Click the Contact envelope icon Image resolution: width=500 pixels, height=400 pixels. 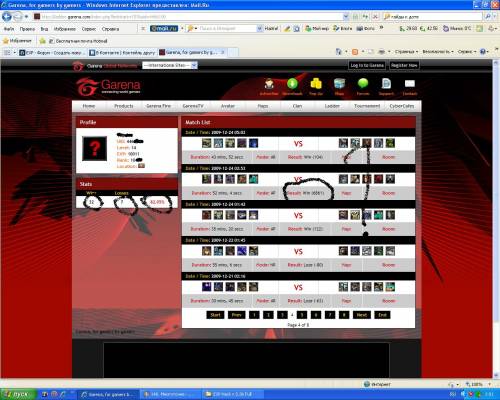tap(410, 84)
